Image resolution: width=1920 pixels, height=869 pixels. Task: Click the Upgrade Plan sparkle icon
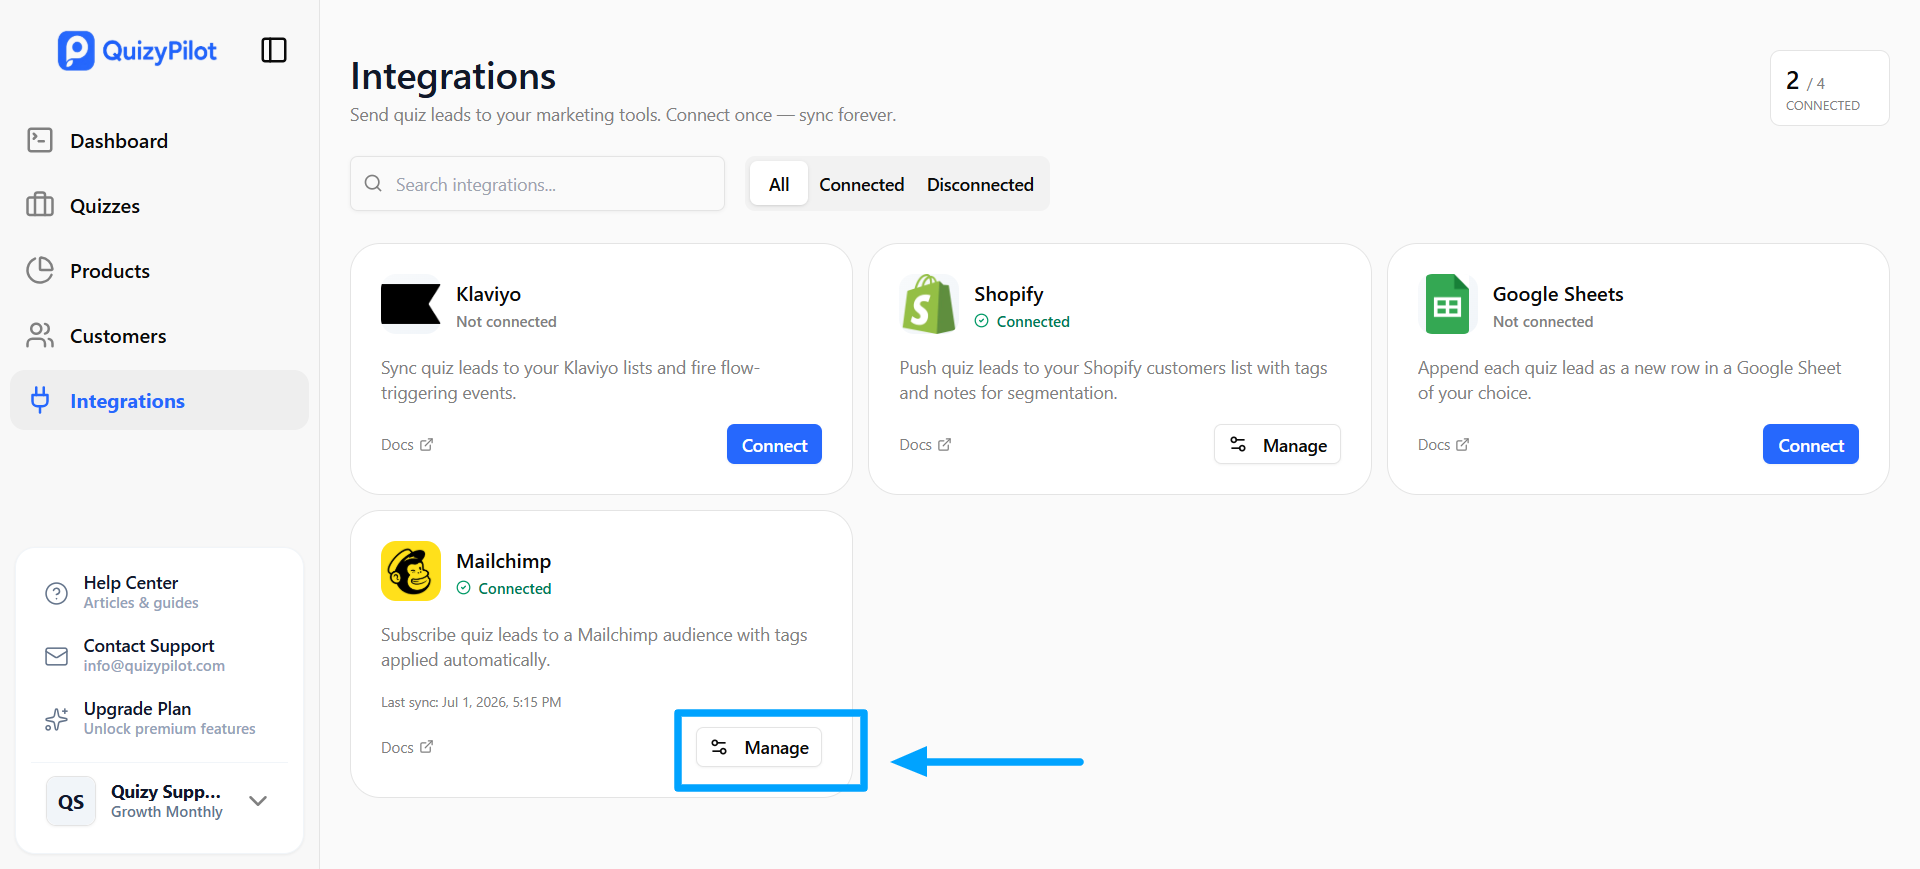[57, 719]
